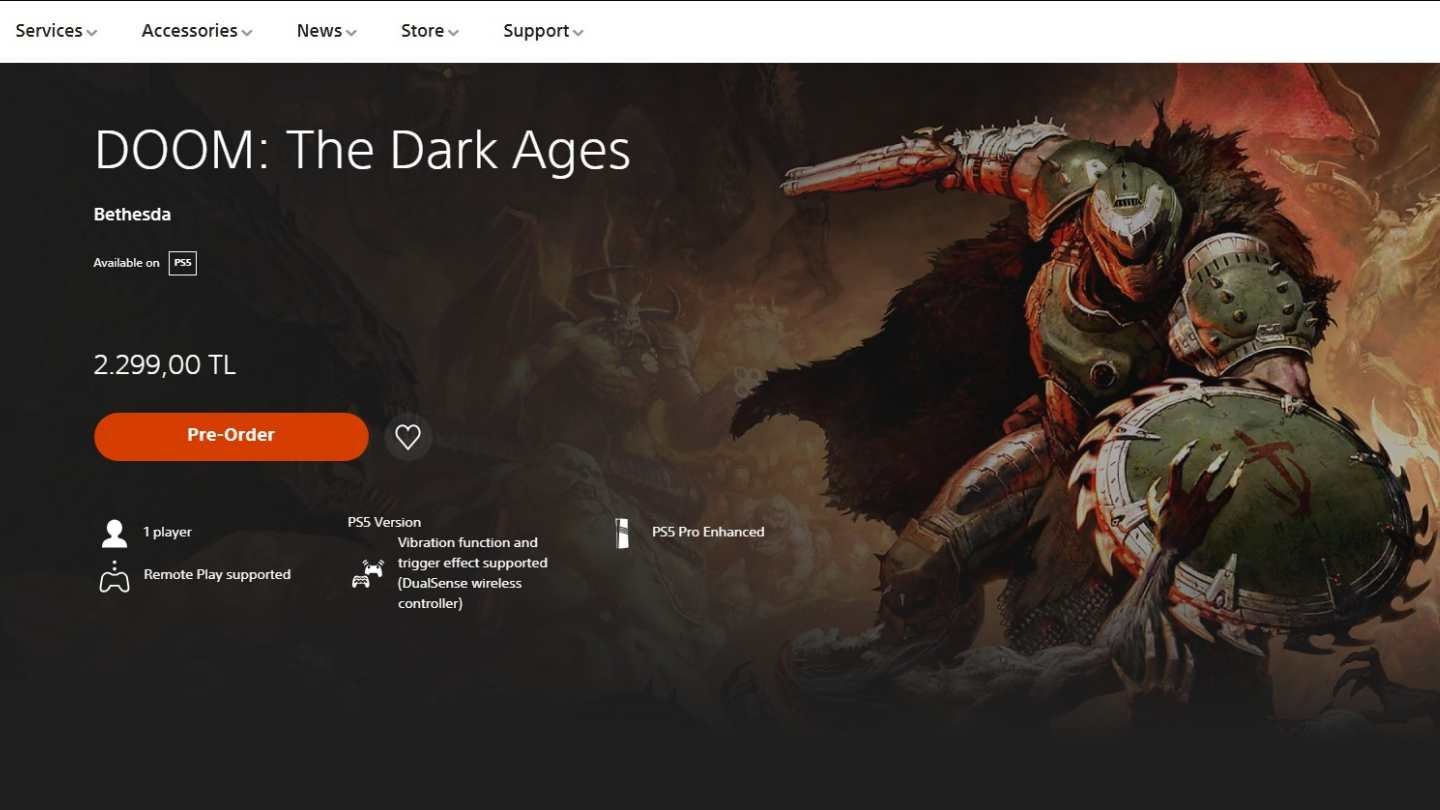Screen dimensions: 1440x810
Task: Expand the chevron next to Services
Action: 92,33
